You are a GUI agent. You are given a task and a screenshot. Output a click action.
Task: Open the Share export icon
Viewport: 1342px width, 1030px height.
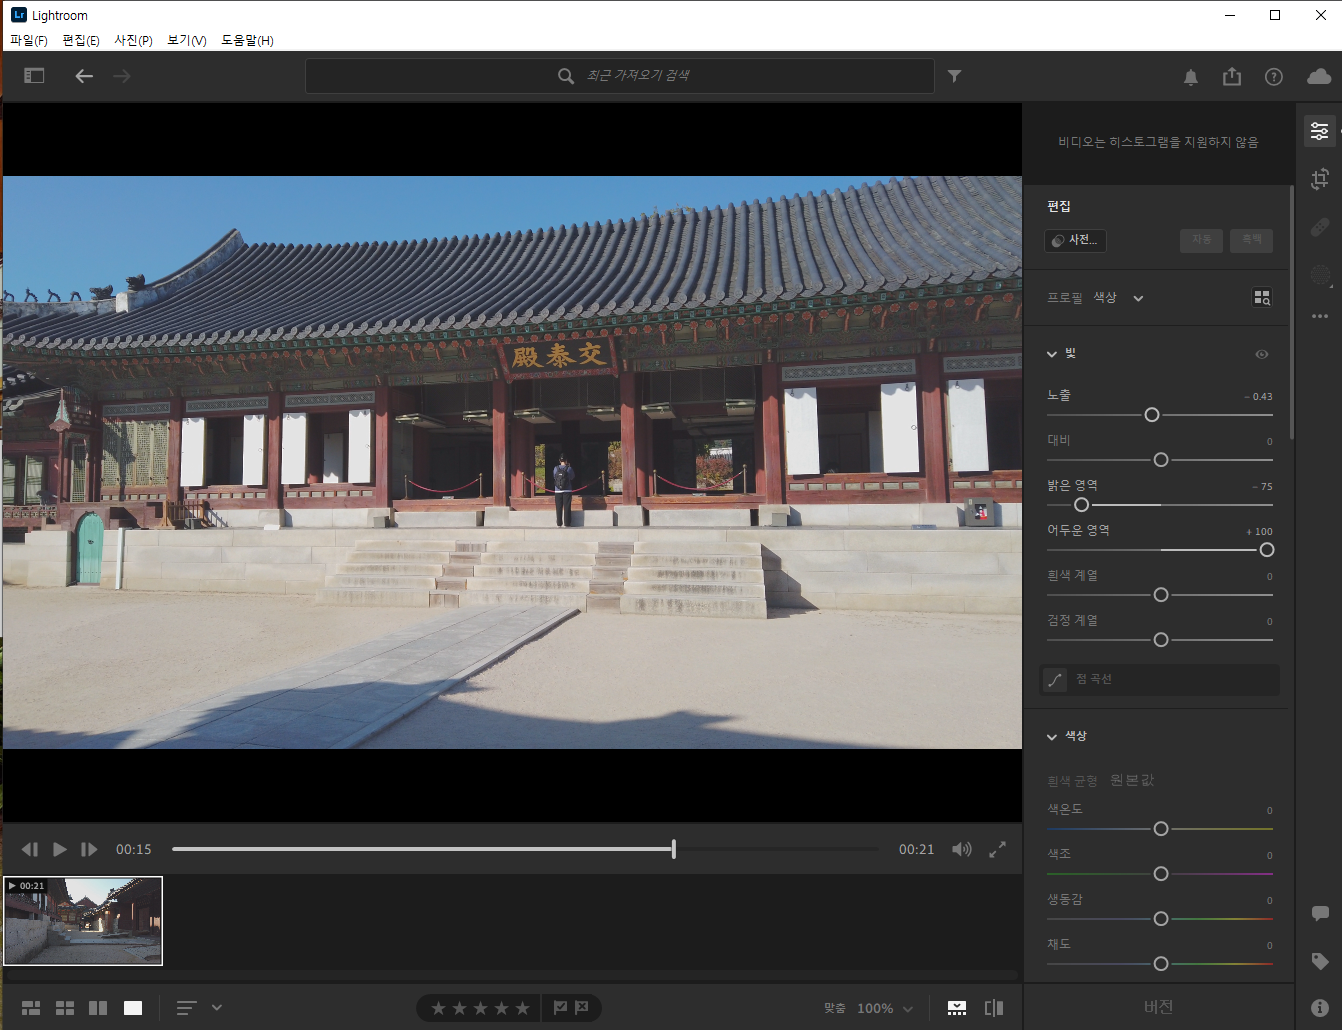[1232, 77]
